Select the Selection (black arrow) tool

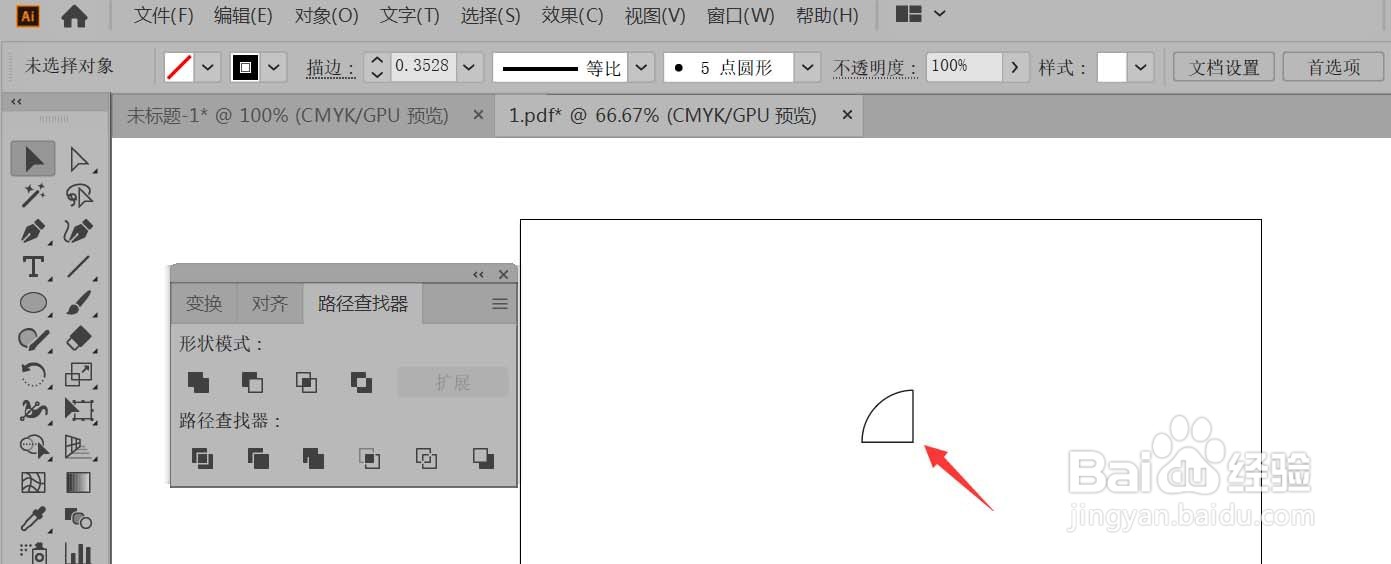(x=33, y=160)
